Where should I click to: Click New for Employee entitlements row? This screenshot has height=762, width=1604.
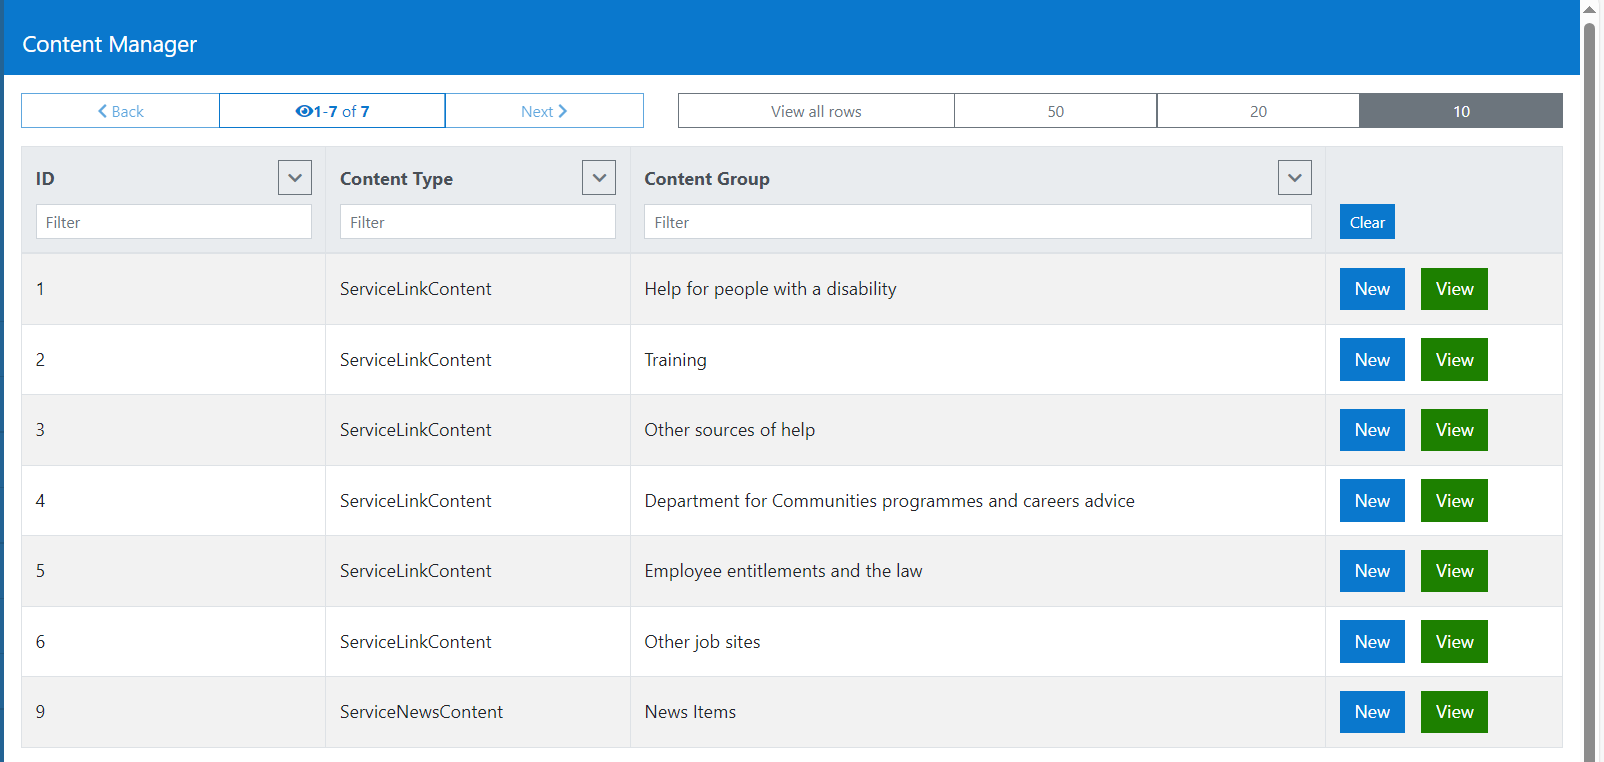pos(1372,571)
